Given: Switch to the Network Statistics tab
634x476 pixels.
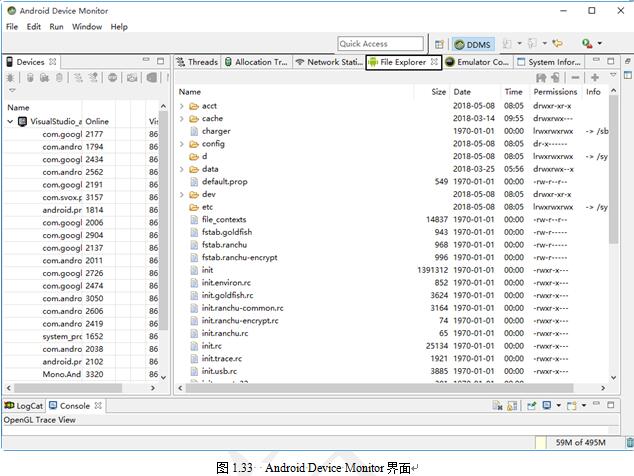Looking at the screenshot, I should pyautogui.click(x=329, y=62).
